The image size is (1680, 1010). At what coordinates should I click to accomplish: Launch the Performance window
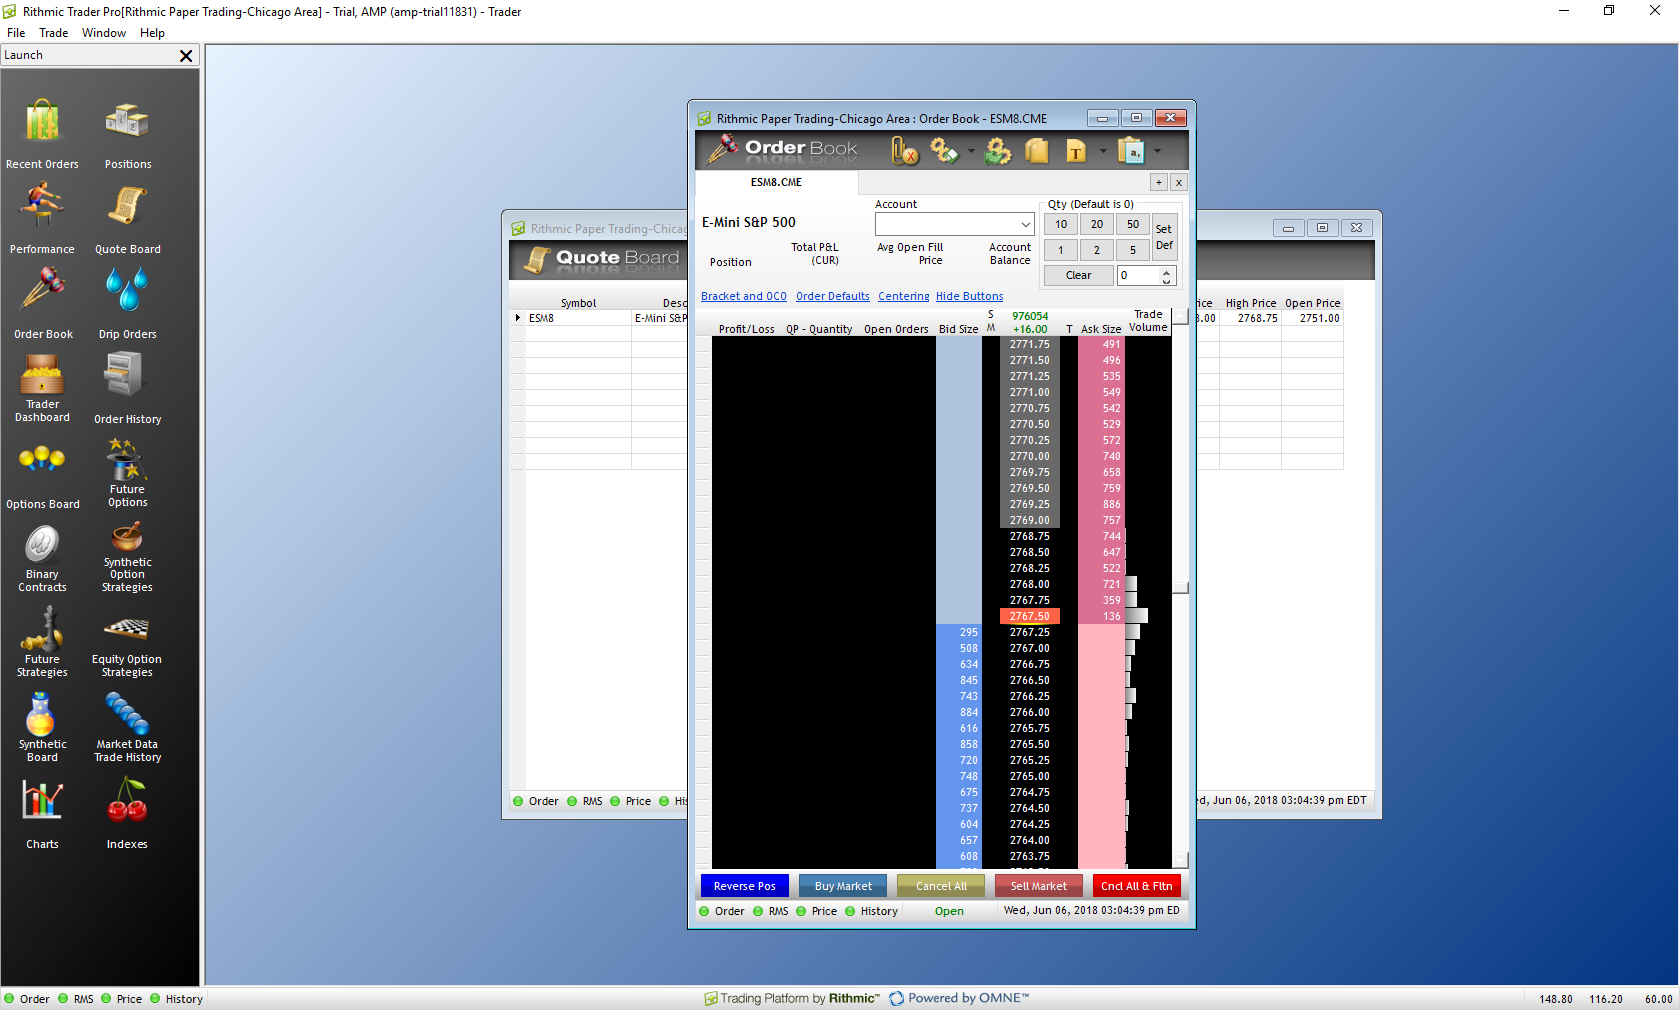click(42, 218)
